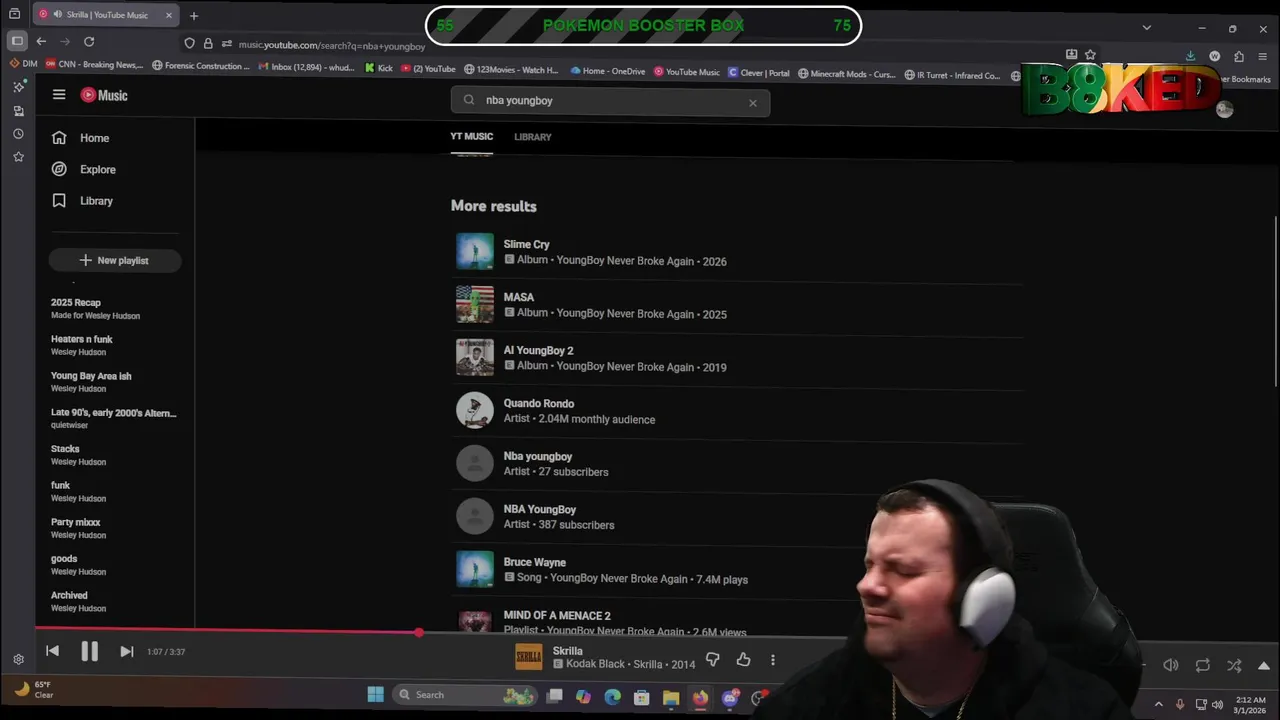Switch to the LIBRARY tab

(532, 137)
